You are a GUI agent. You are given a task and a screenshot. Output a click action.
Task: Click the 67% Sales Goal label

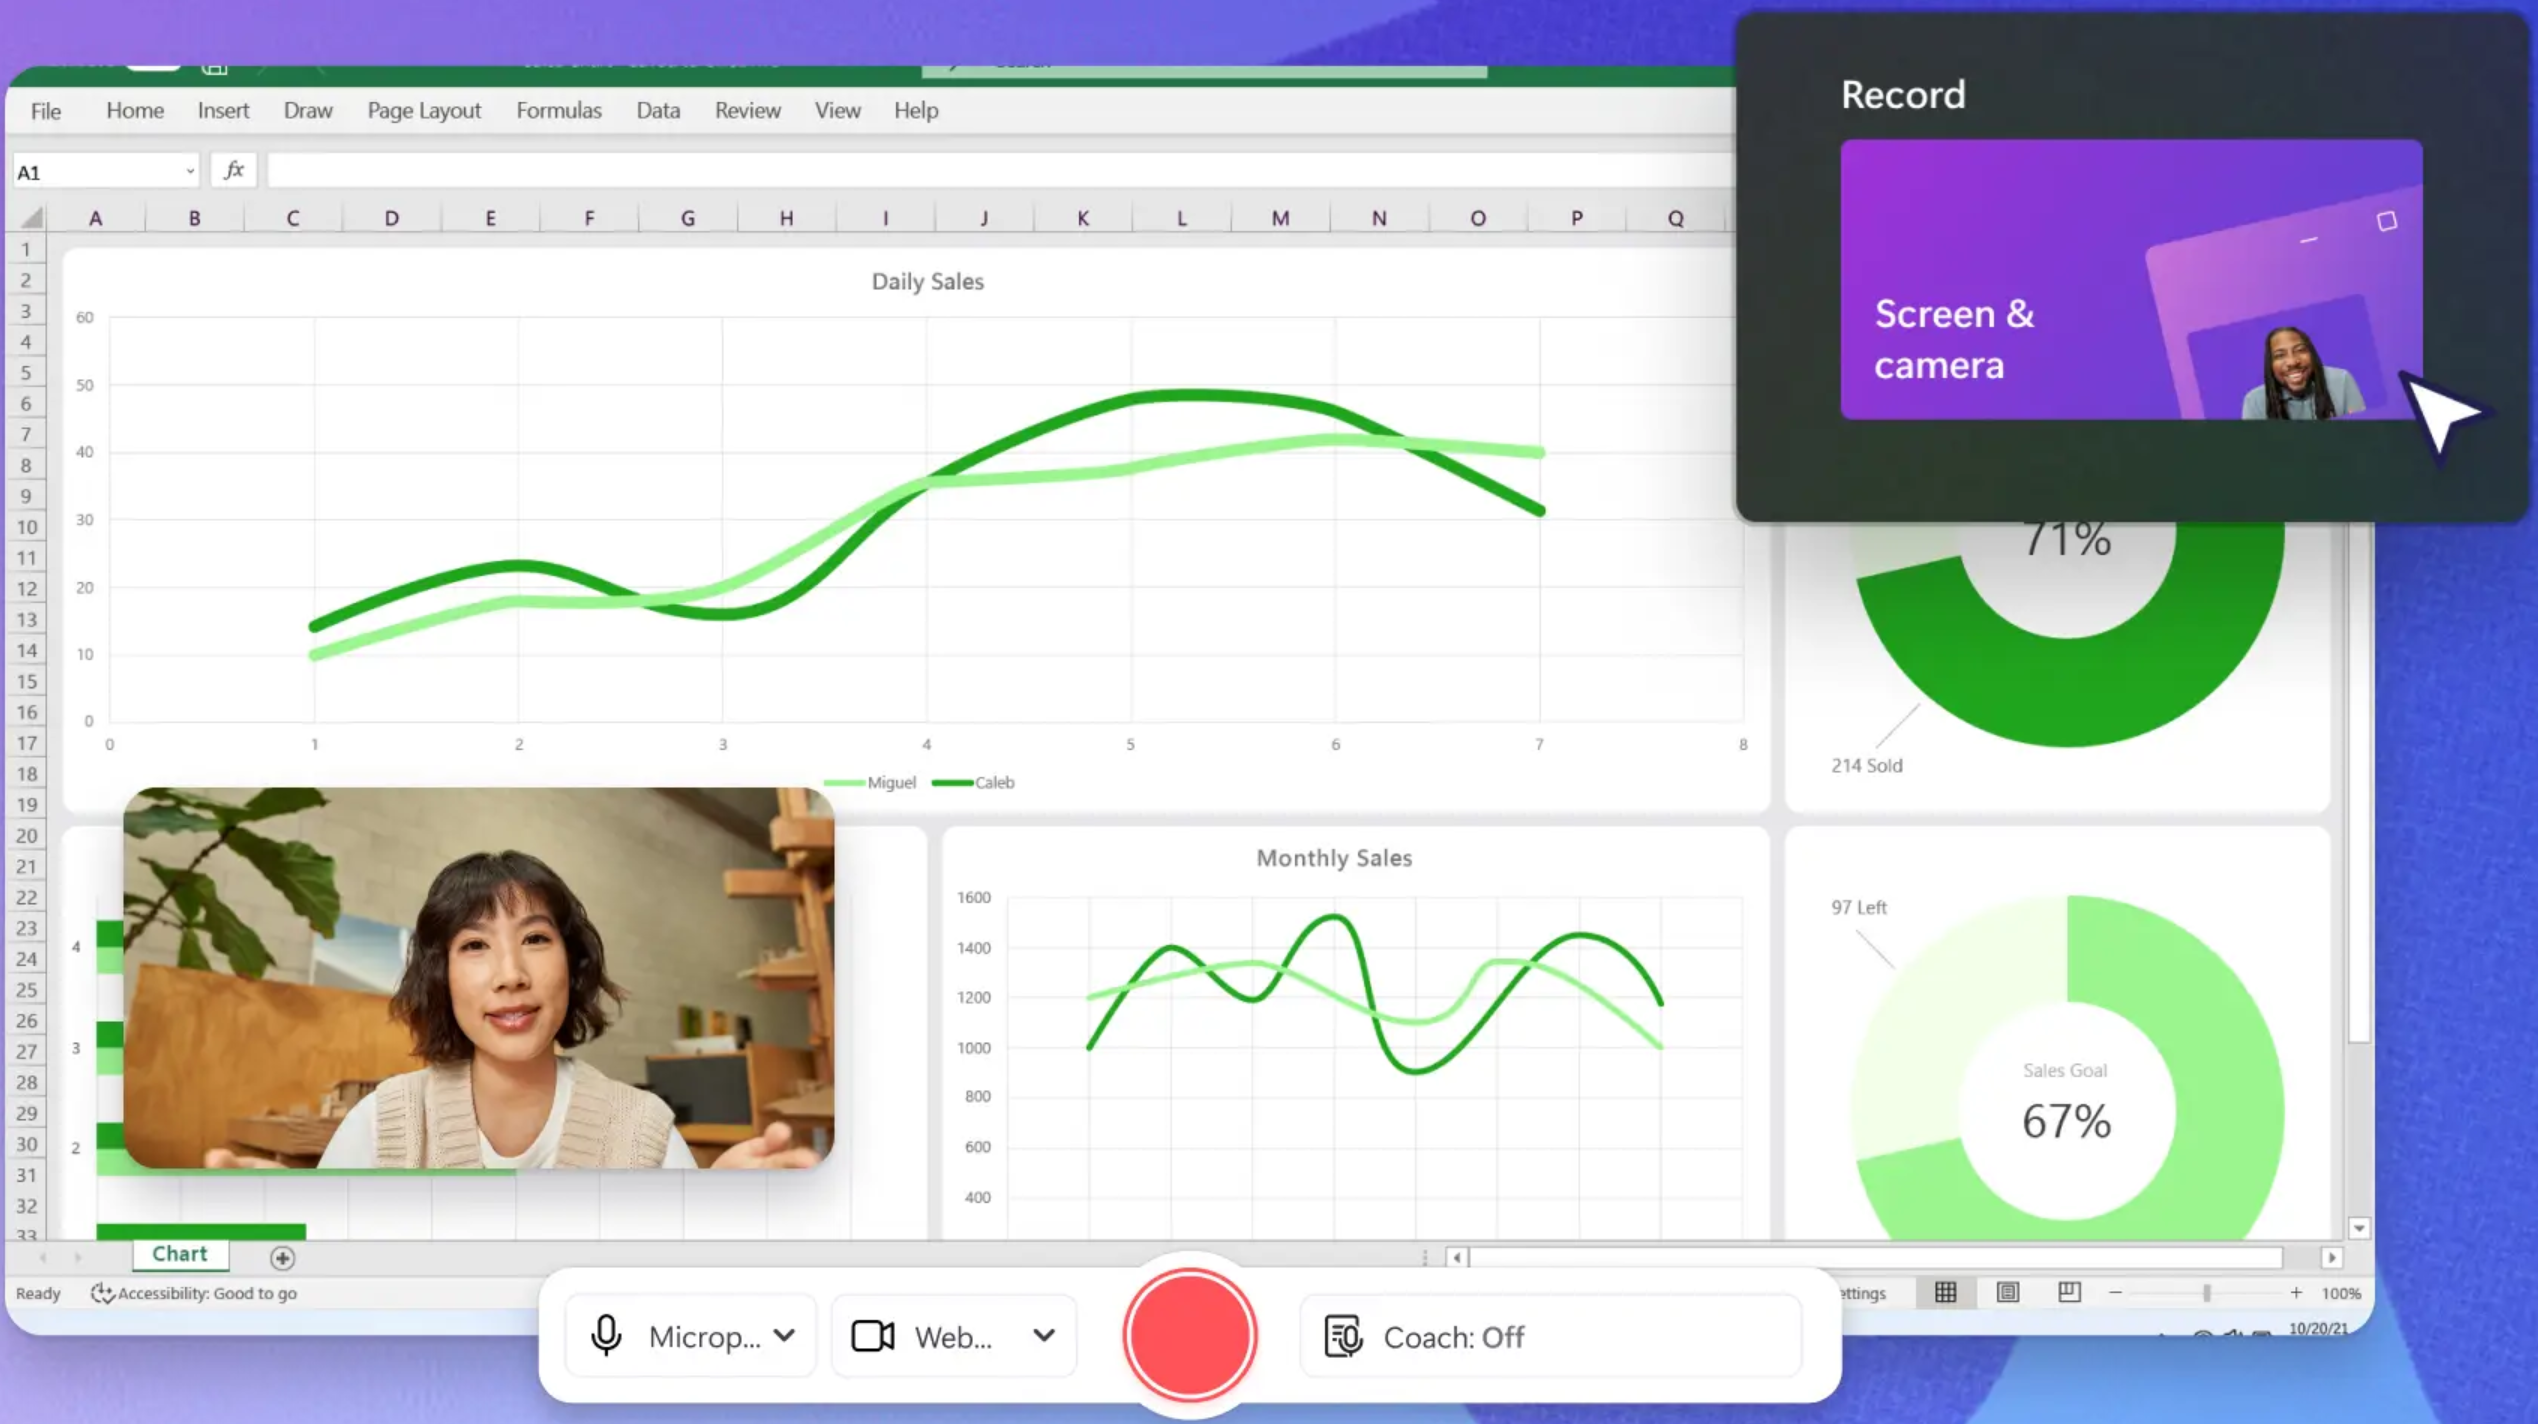(x=2066, y=1121)
